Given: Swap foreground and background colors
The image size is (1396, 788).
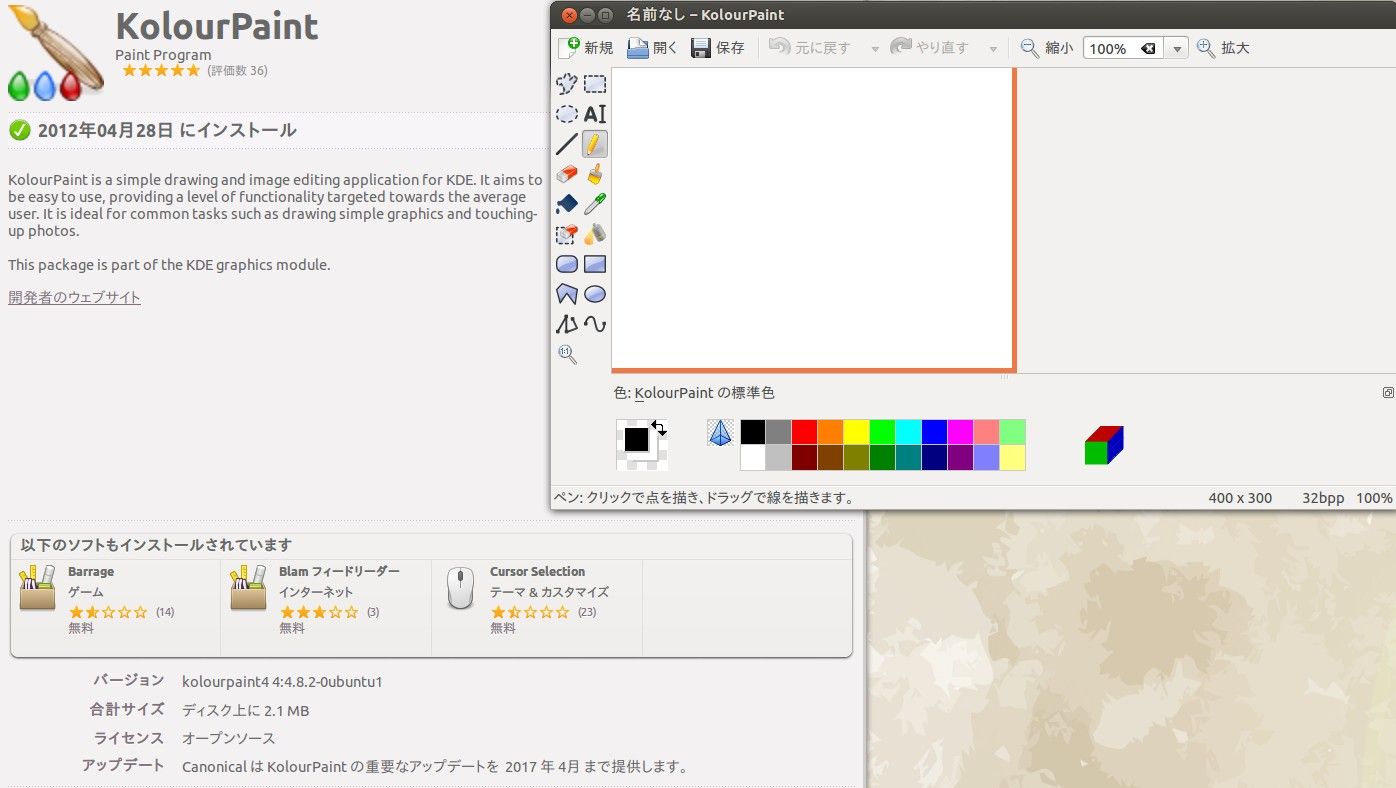Looking at the screenshot, I should [659, 428].
